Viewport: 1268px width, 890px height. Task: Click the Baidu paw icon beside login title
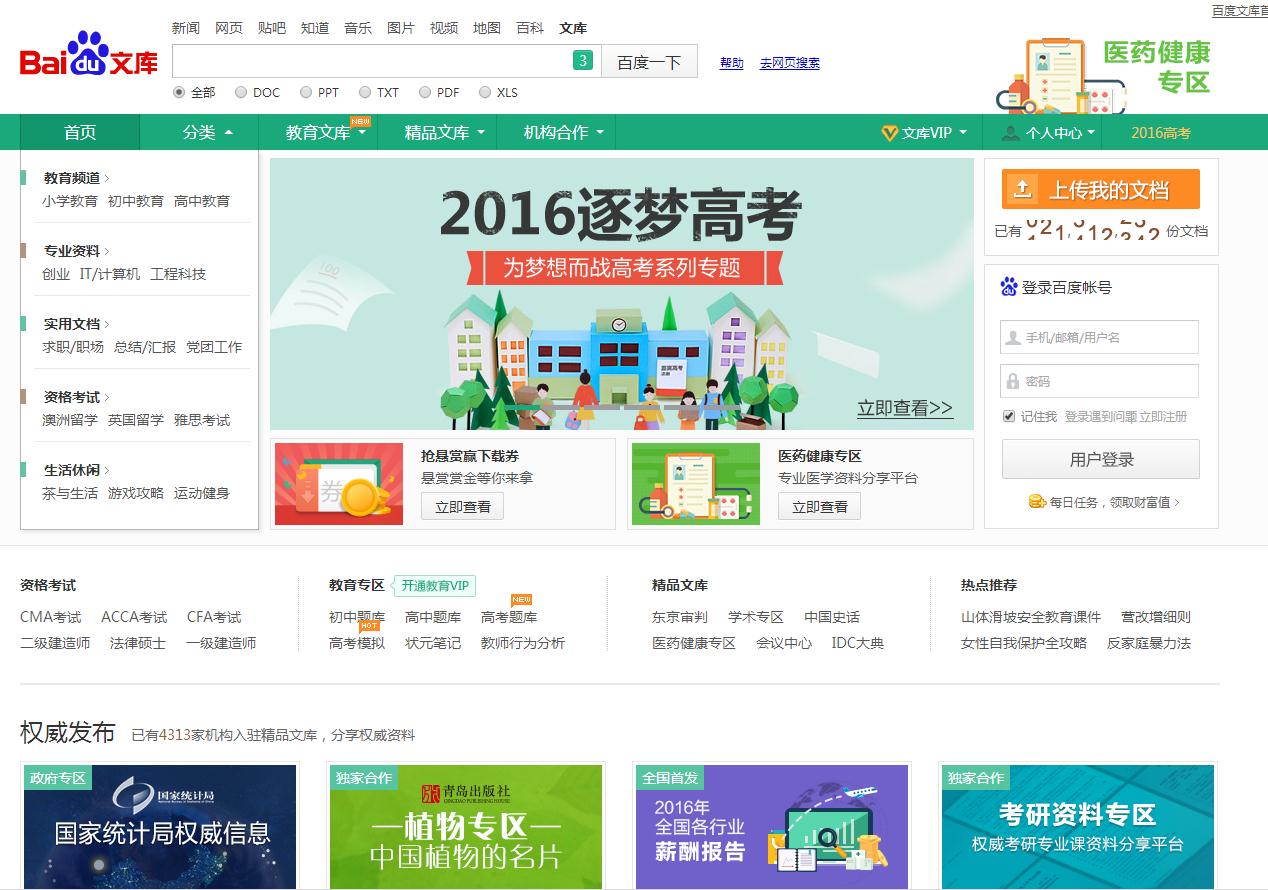coord(1009,287)
